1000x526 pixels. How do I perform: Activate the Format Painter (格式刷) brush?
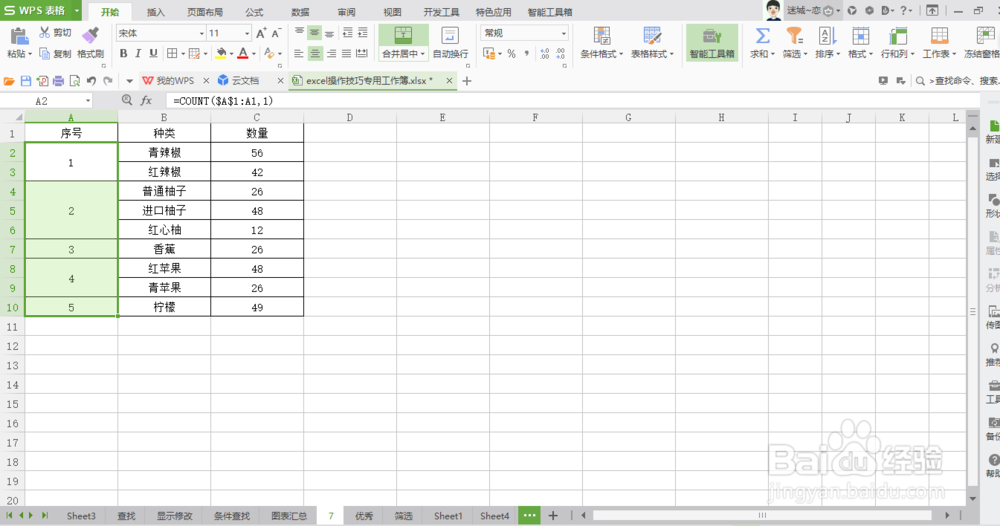(91, 36)
